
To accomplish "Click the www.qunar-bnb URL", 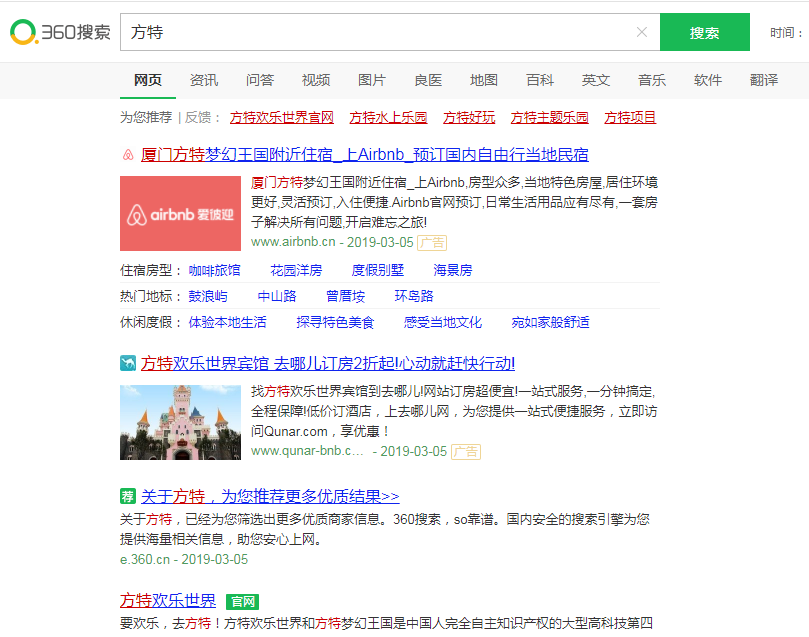I will pyautogui.click(x=307, y=451).
